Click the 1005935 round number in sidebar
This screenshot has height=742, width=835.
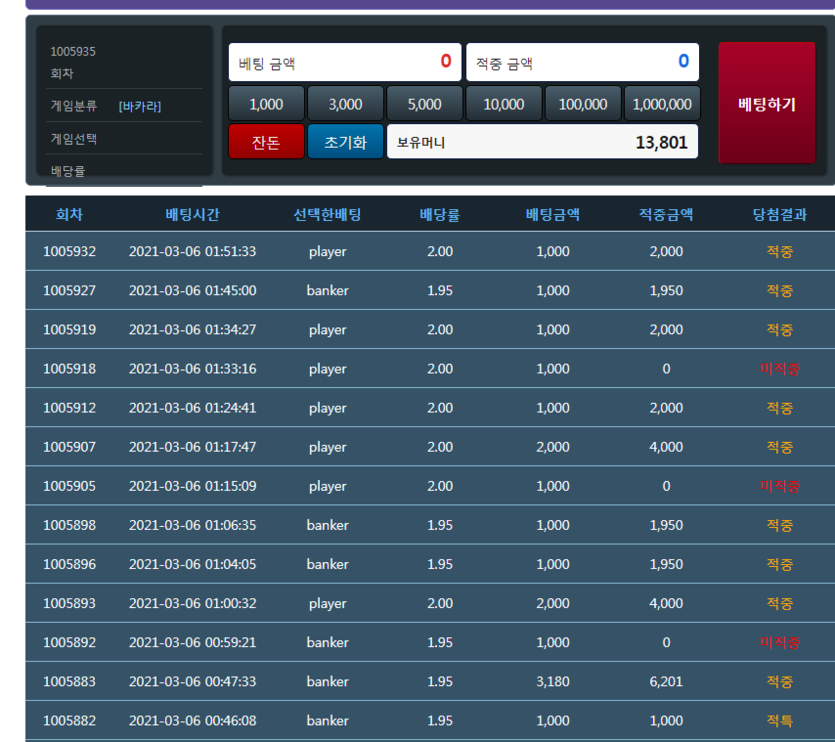pos(73,52)
